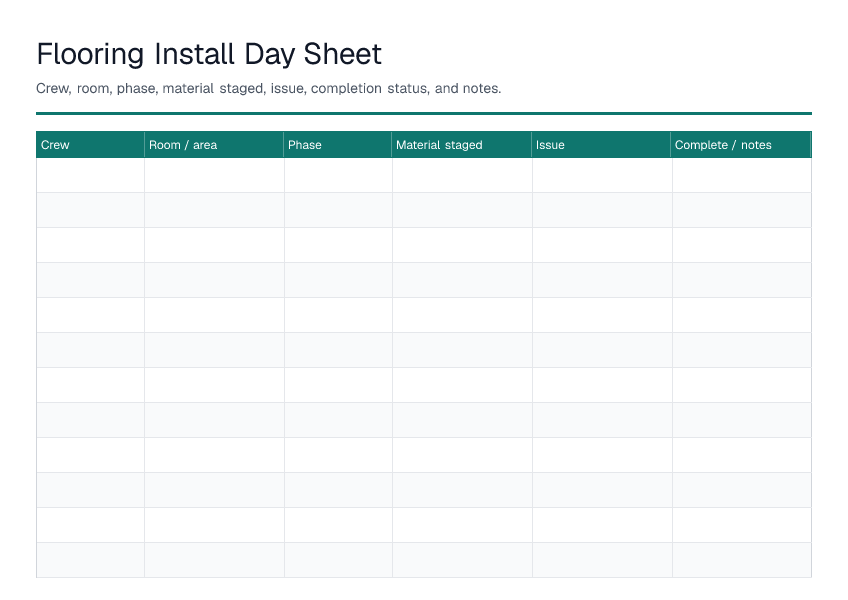This screenshot has width=848, height=600.
Task: Select the Complete / notes column header
Action: click(741, 144)
